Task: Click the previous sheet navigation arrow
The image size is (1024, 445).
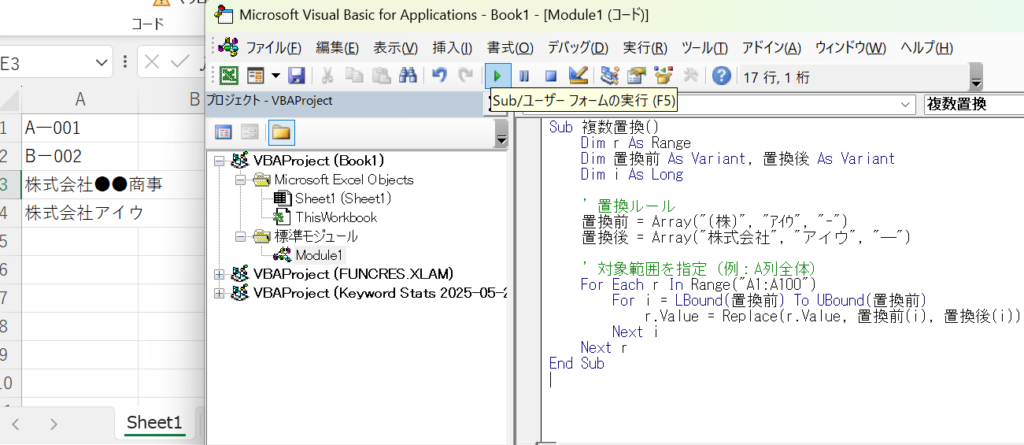Action: 16,424
